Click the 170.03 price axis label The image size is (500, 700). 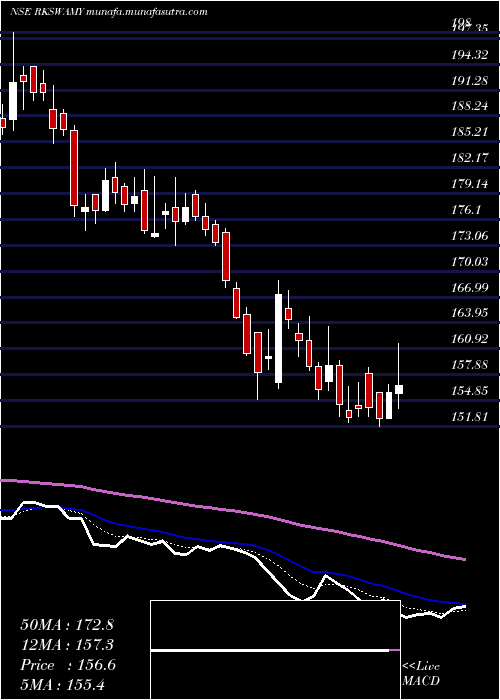[x=469, y=261]
